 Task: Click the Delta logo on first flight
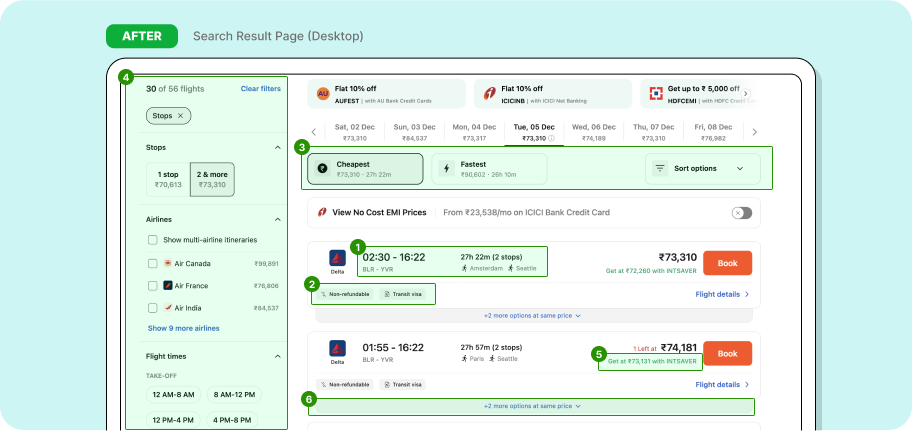pos(338,259)
